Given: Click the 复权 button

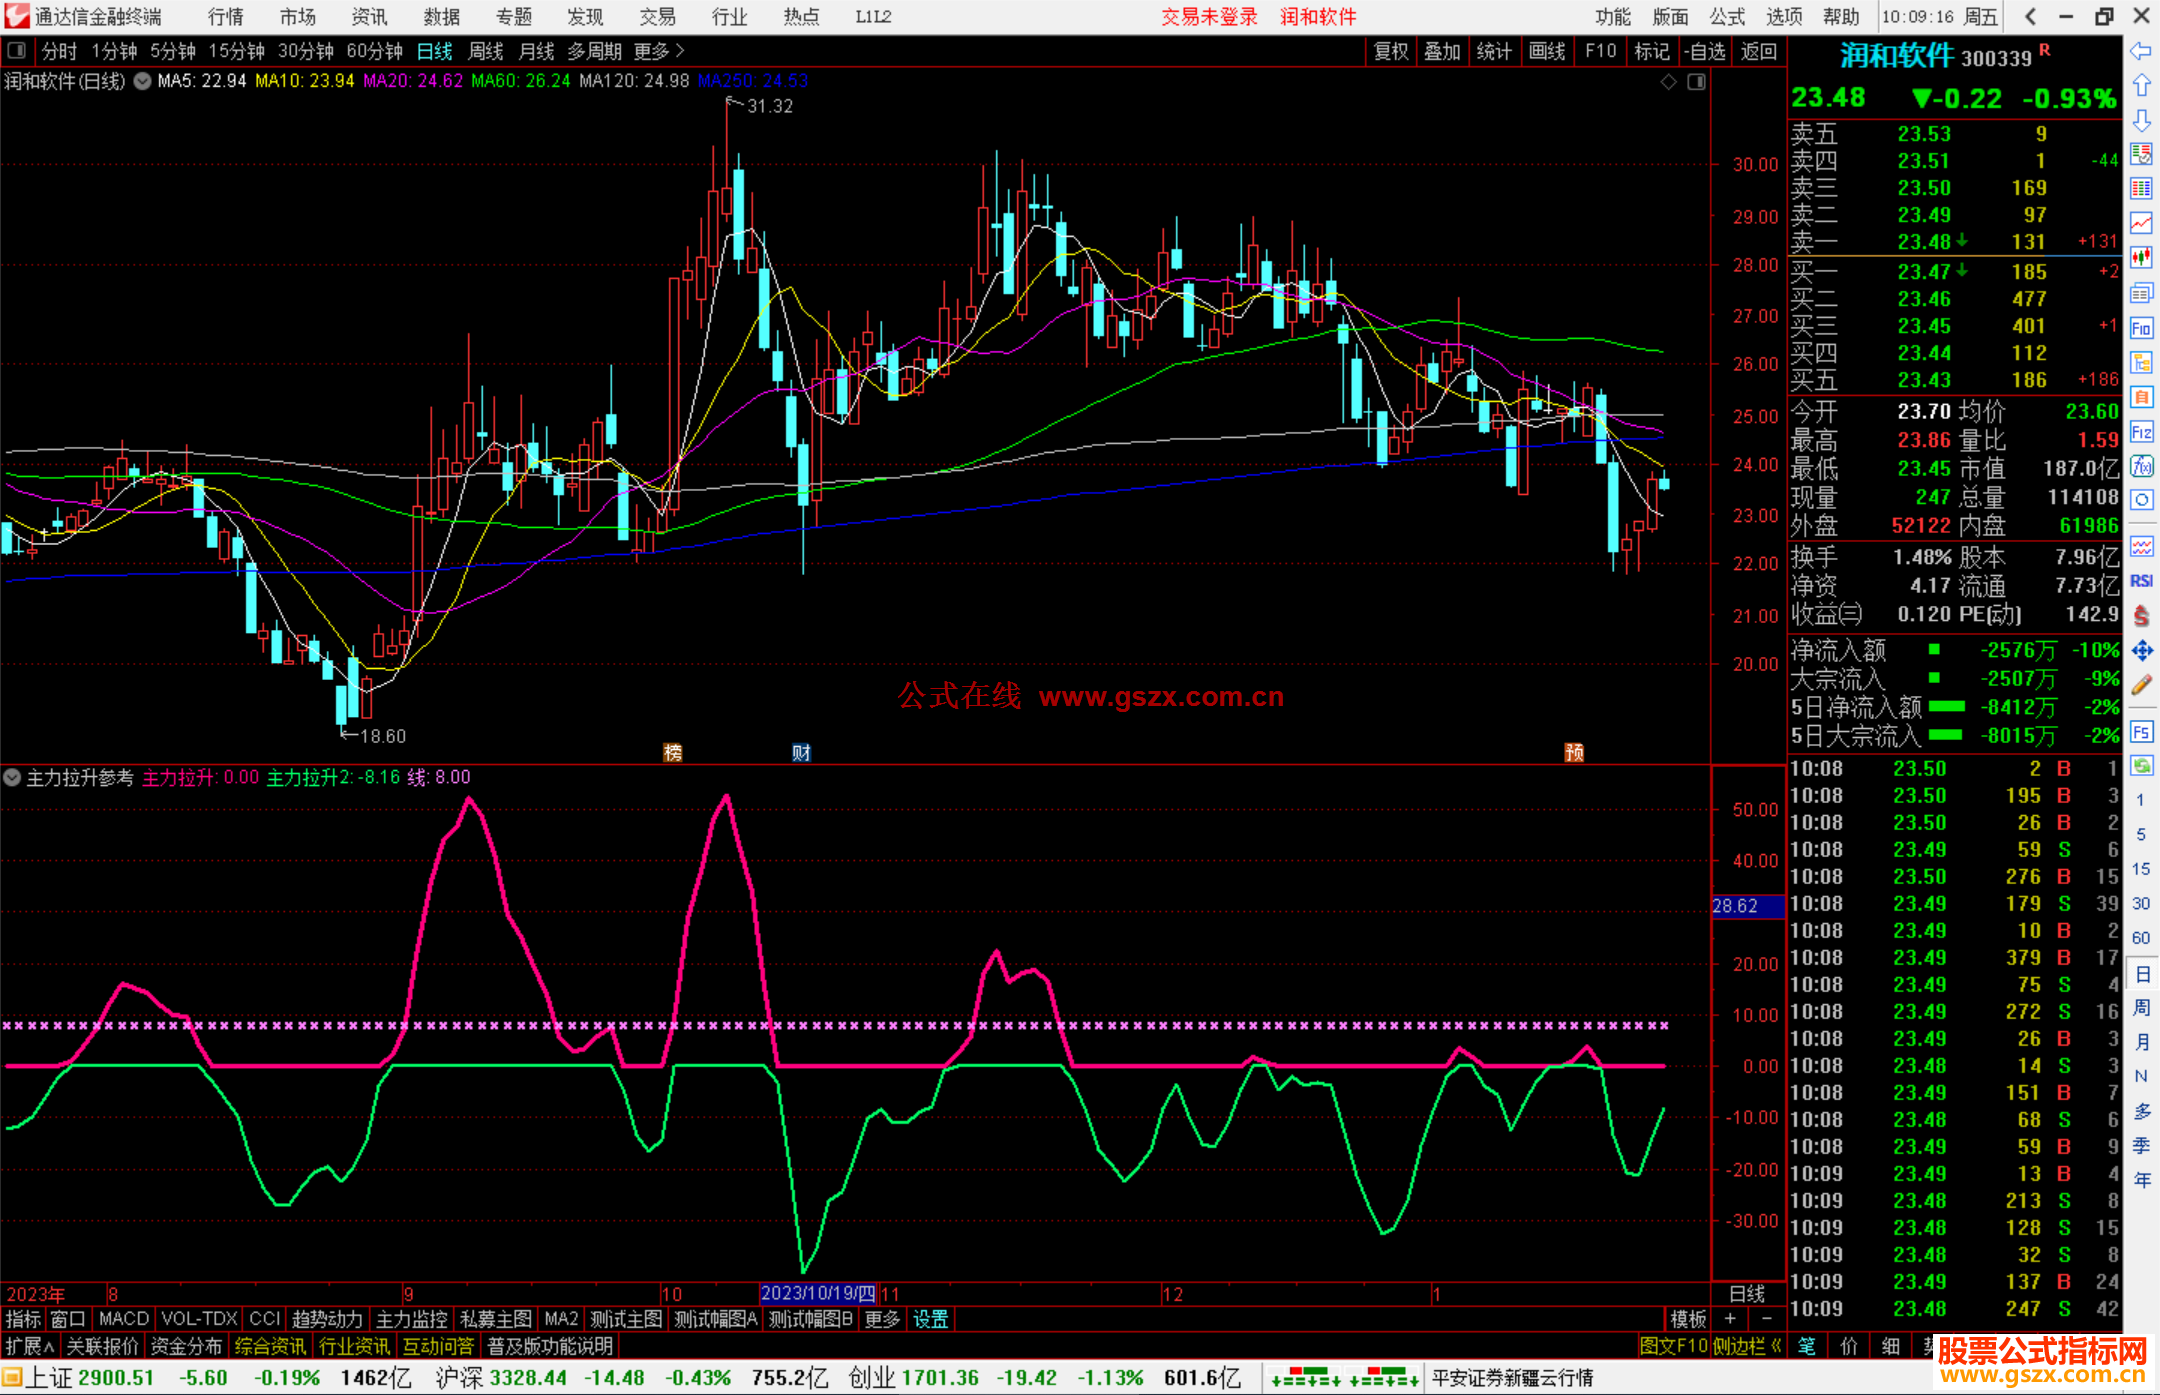Looking at the screenshot, I should coord(1390,51).
